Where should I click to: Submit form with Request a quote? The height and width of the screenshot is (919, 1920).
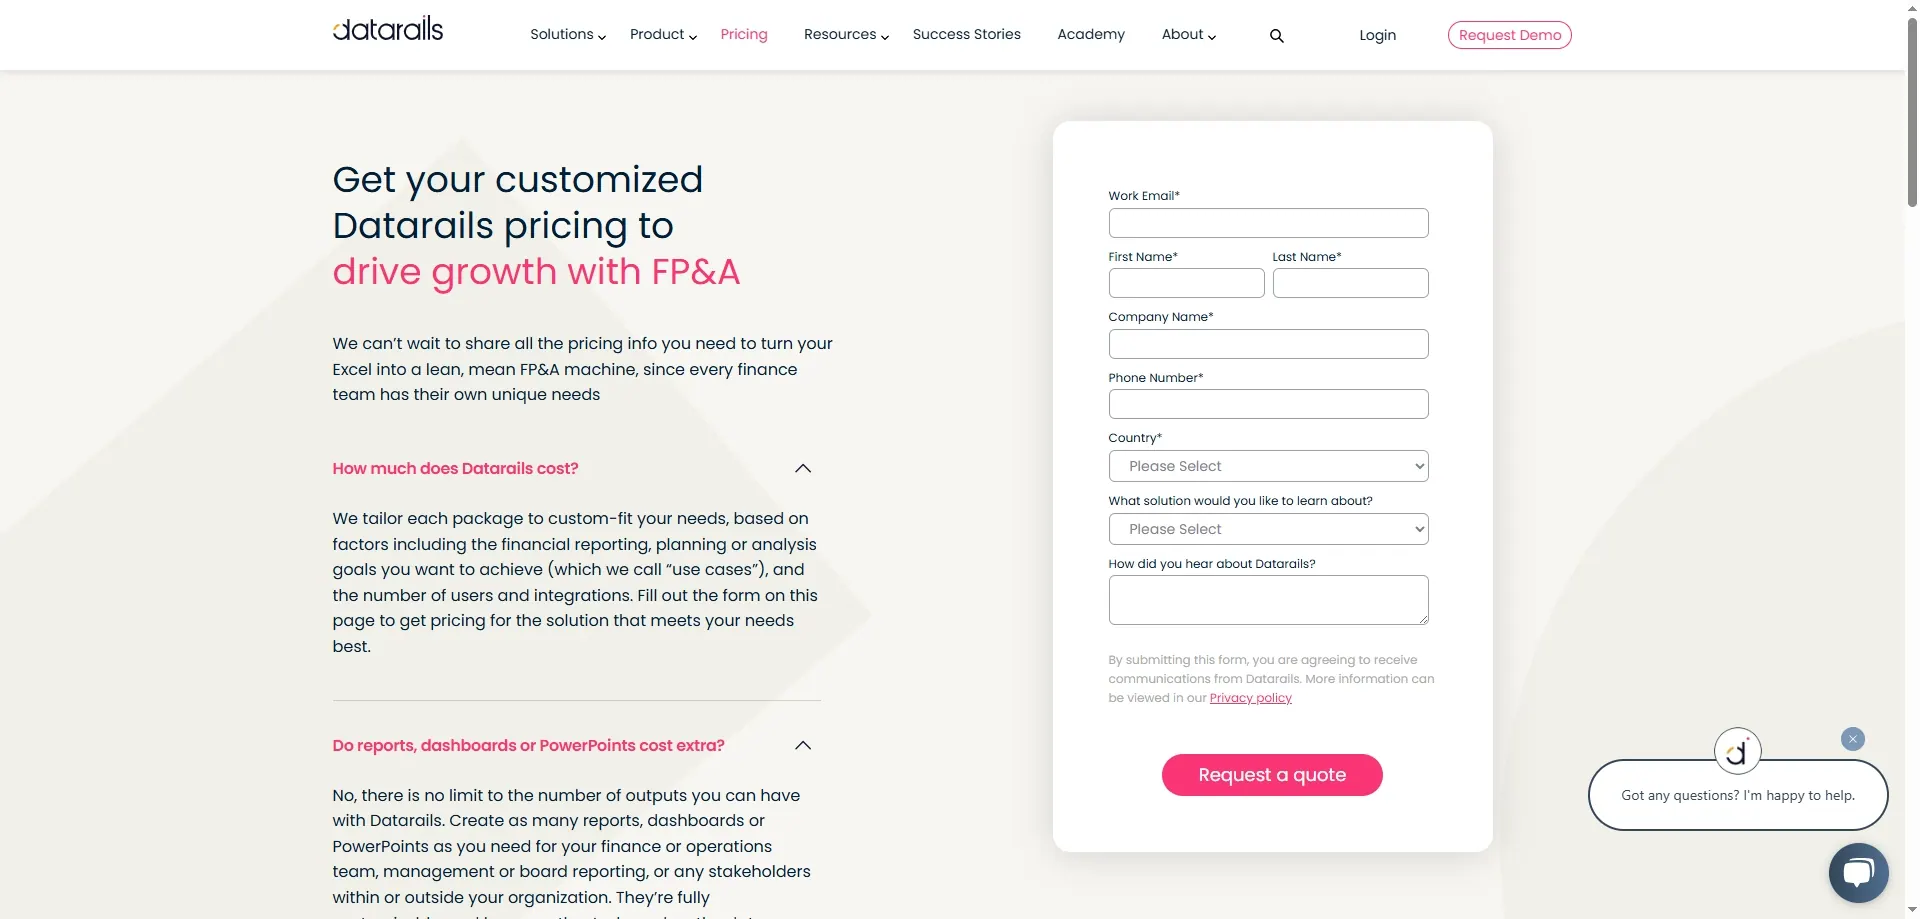[1272, 775]
